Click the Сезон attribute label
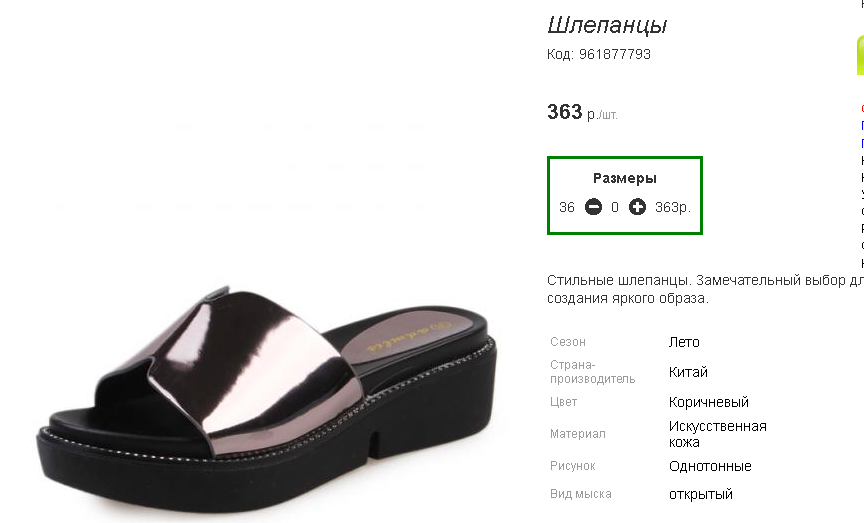The width and height of the screenshot is (864, 523). [x=568, y=342]
